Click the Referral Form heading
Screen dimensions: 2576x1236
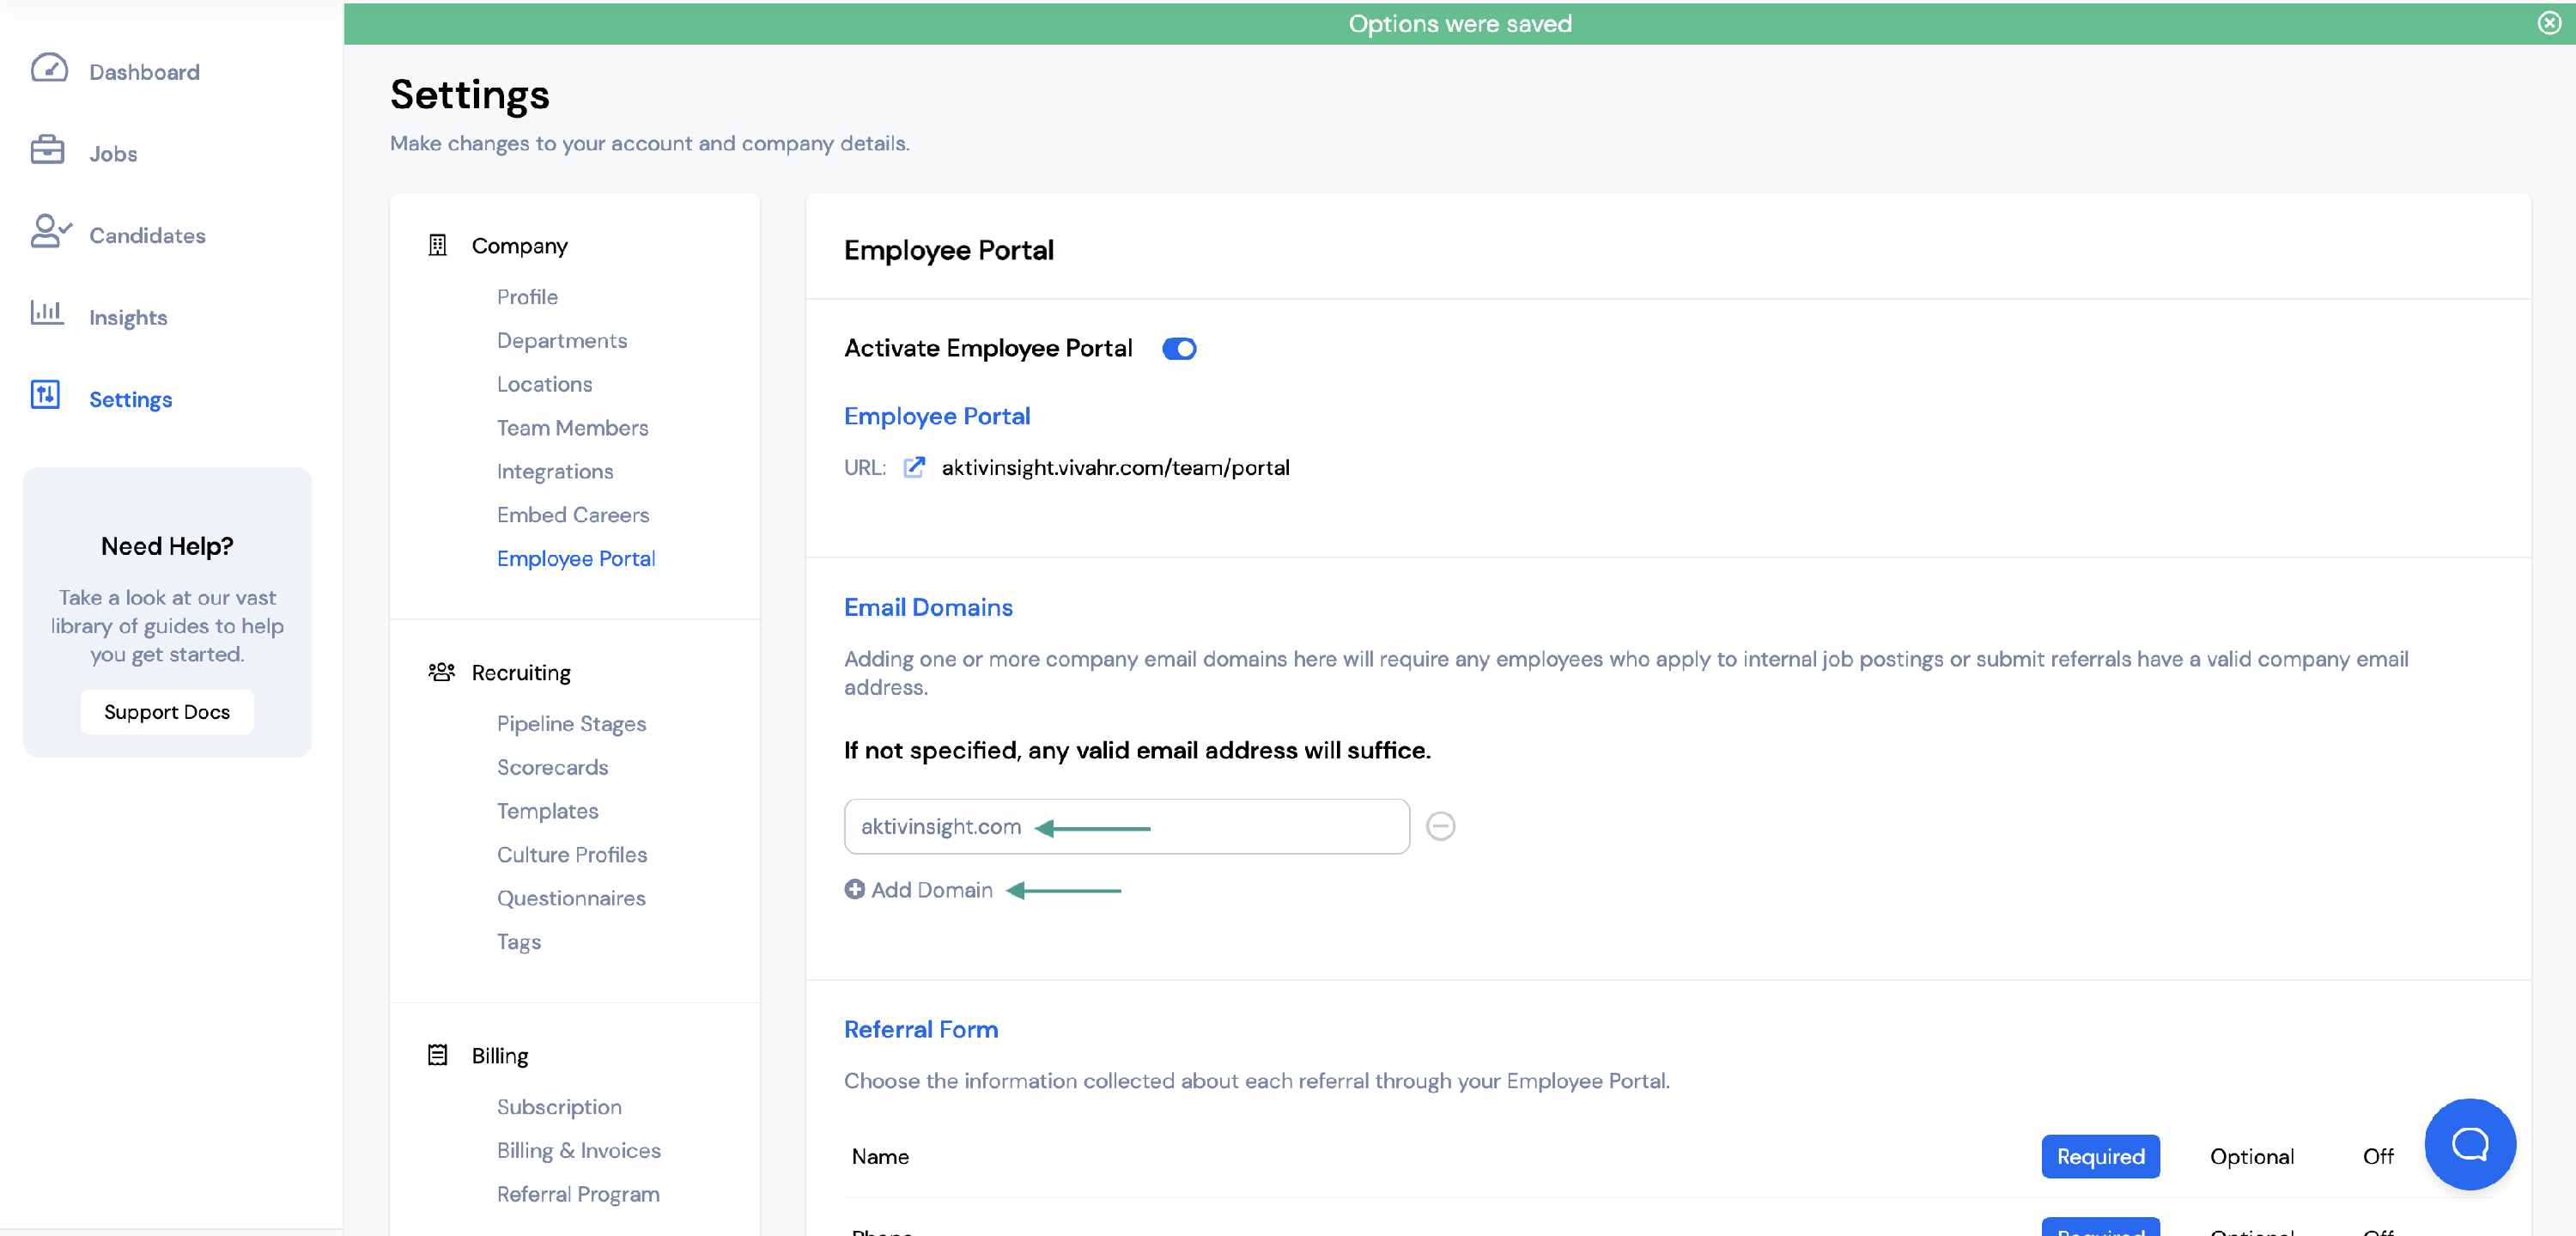pyautogui.click(x=920, y=1029)
